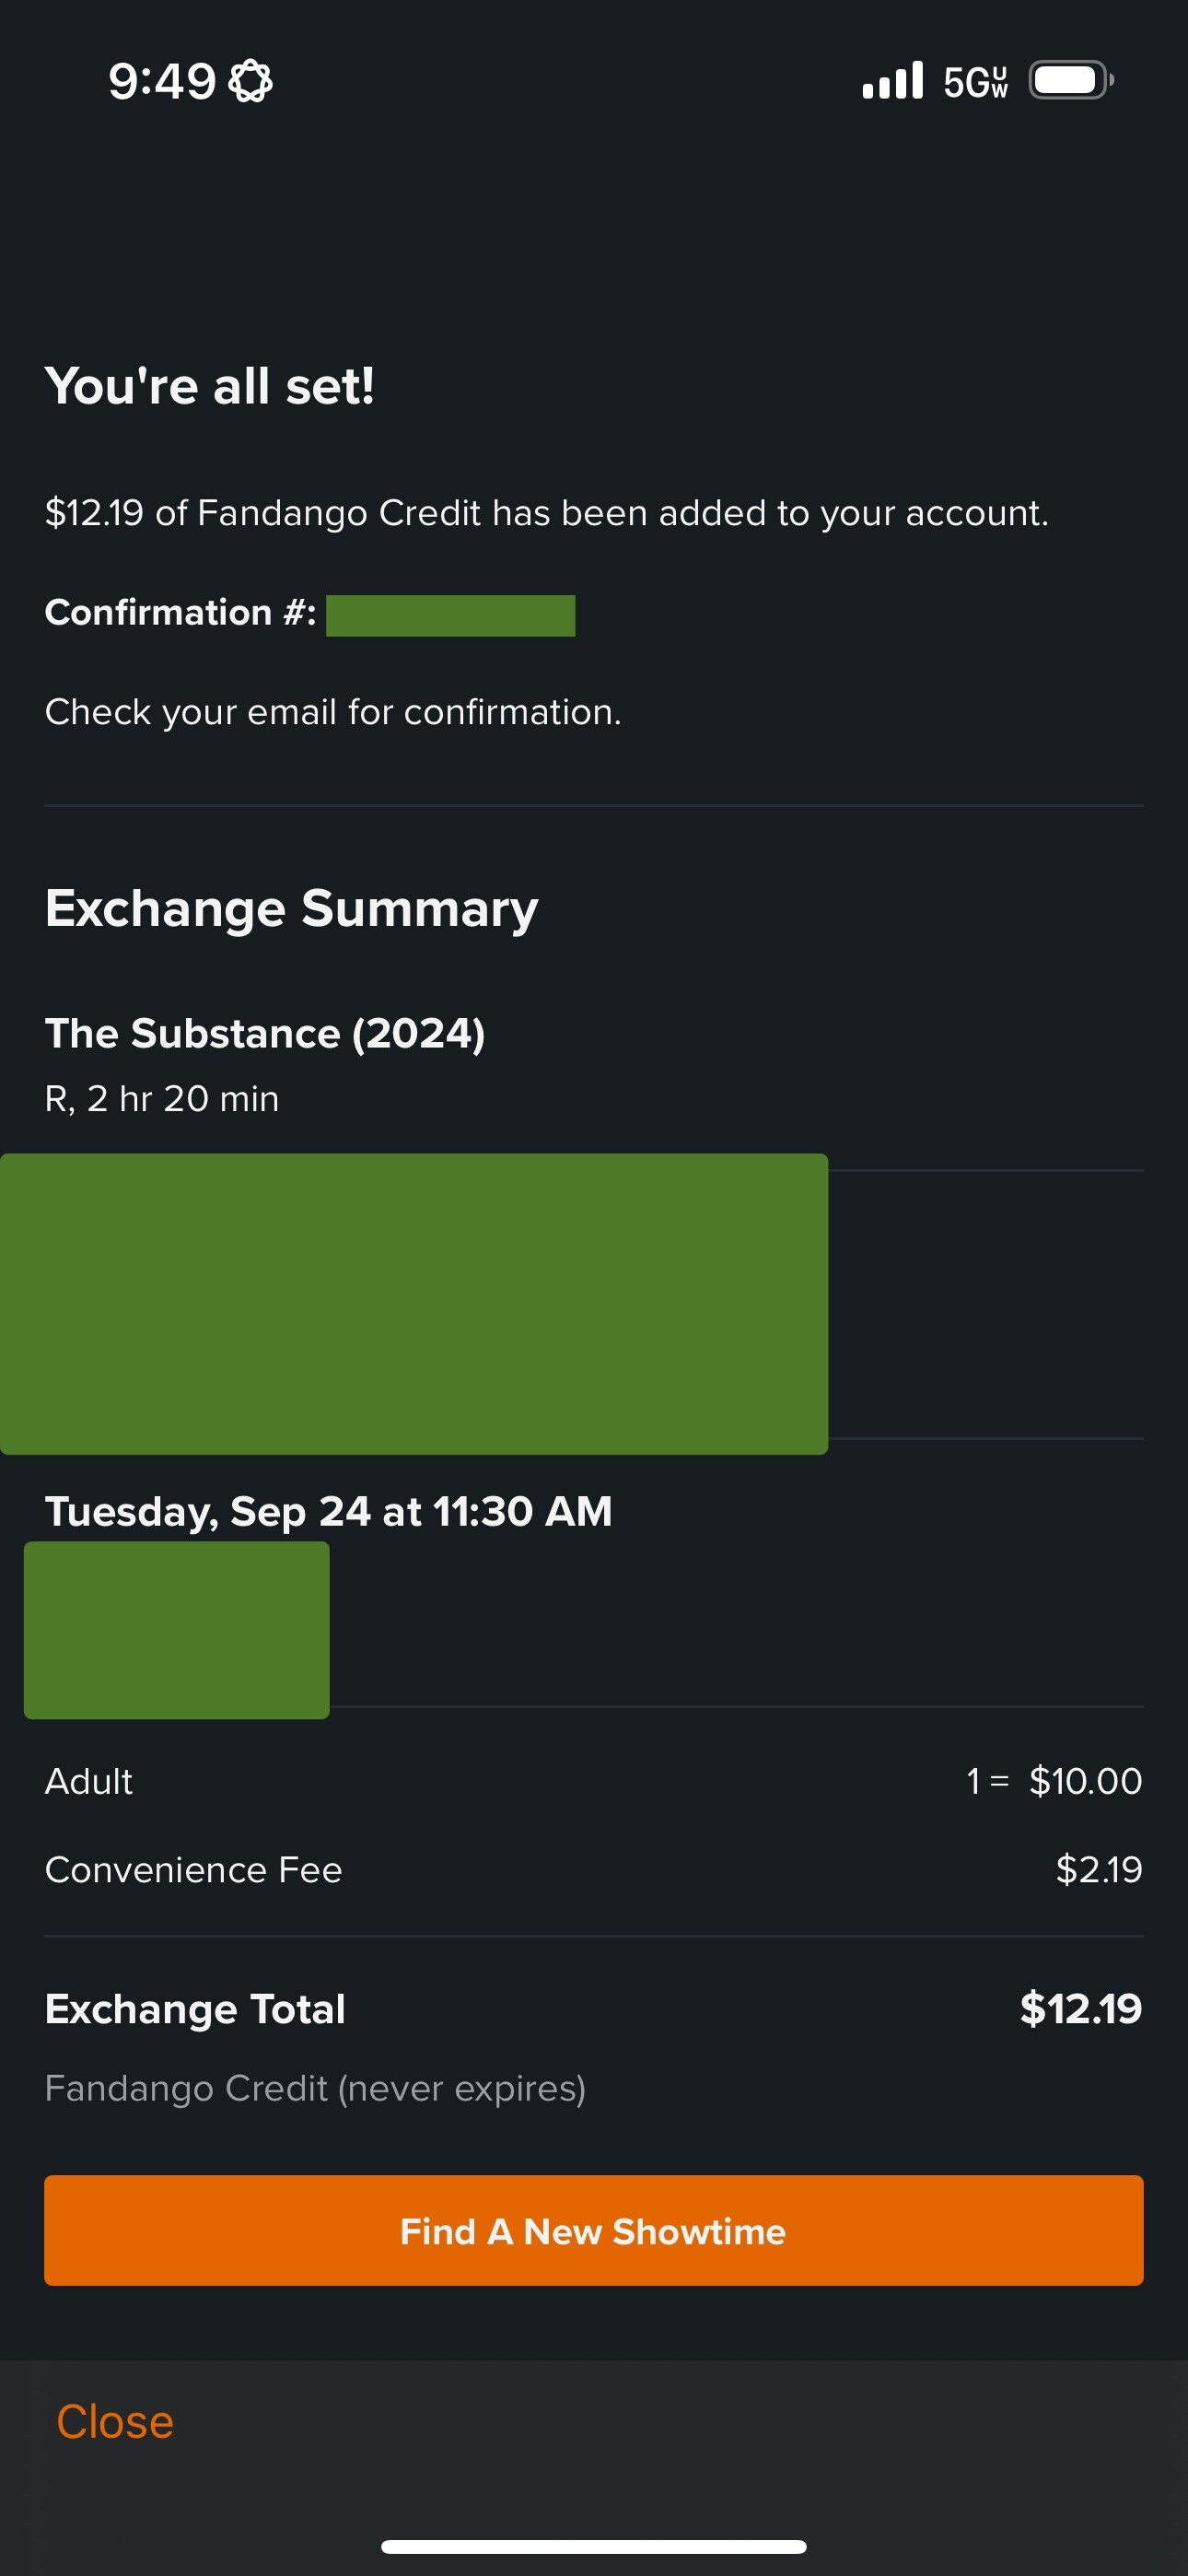Tap The Substance (2024) movie title

265,1033
